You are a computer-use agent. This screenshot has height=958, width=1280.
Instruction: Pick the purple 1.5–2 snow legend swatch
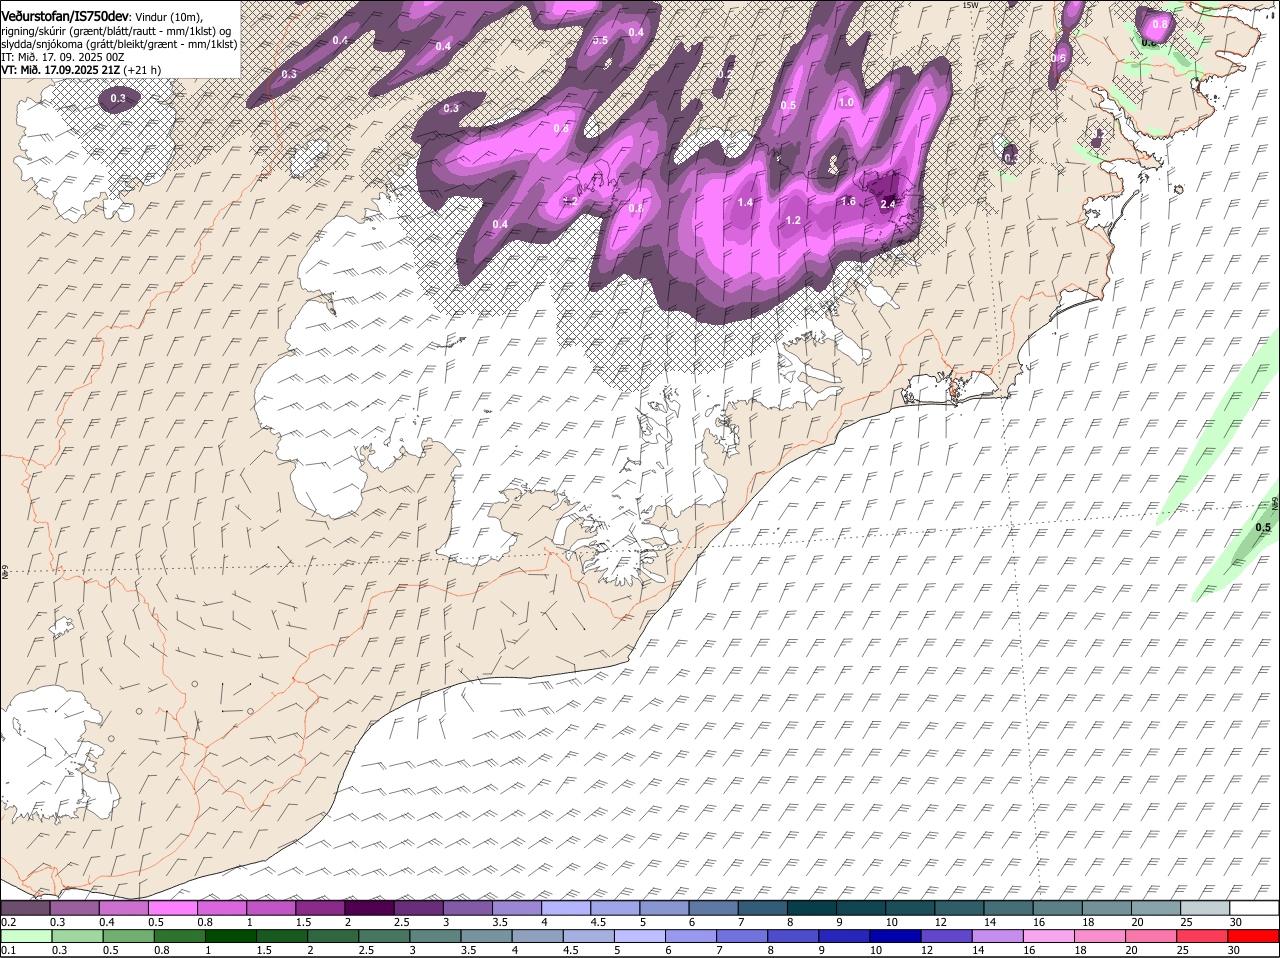[320, 909]
